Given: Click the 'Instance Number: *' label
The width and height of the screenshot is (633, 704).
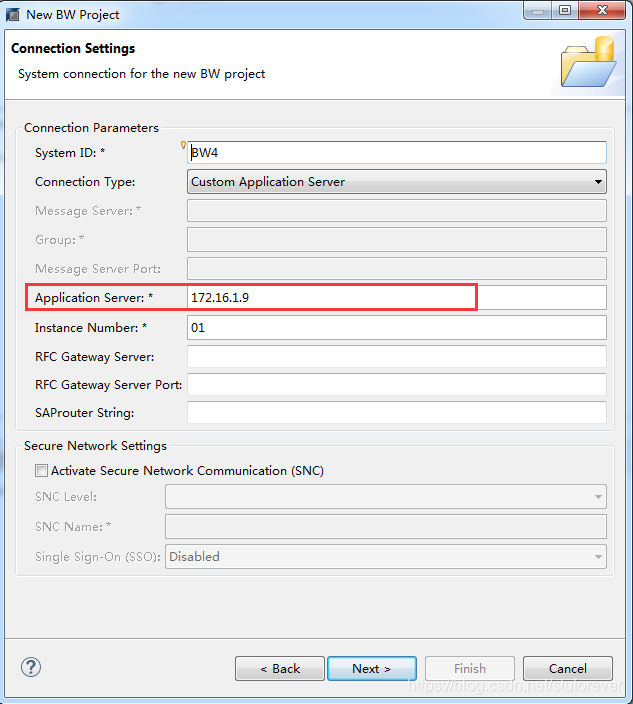Looking at the screenshot, I should pyautogui.click(x=91, y=328).
